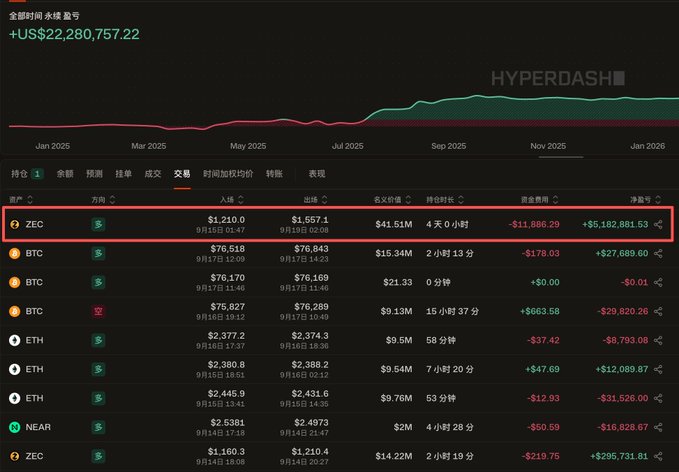
Task: Open the 表现 tab
Action: (317, 174)
